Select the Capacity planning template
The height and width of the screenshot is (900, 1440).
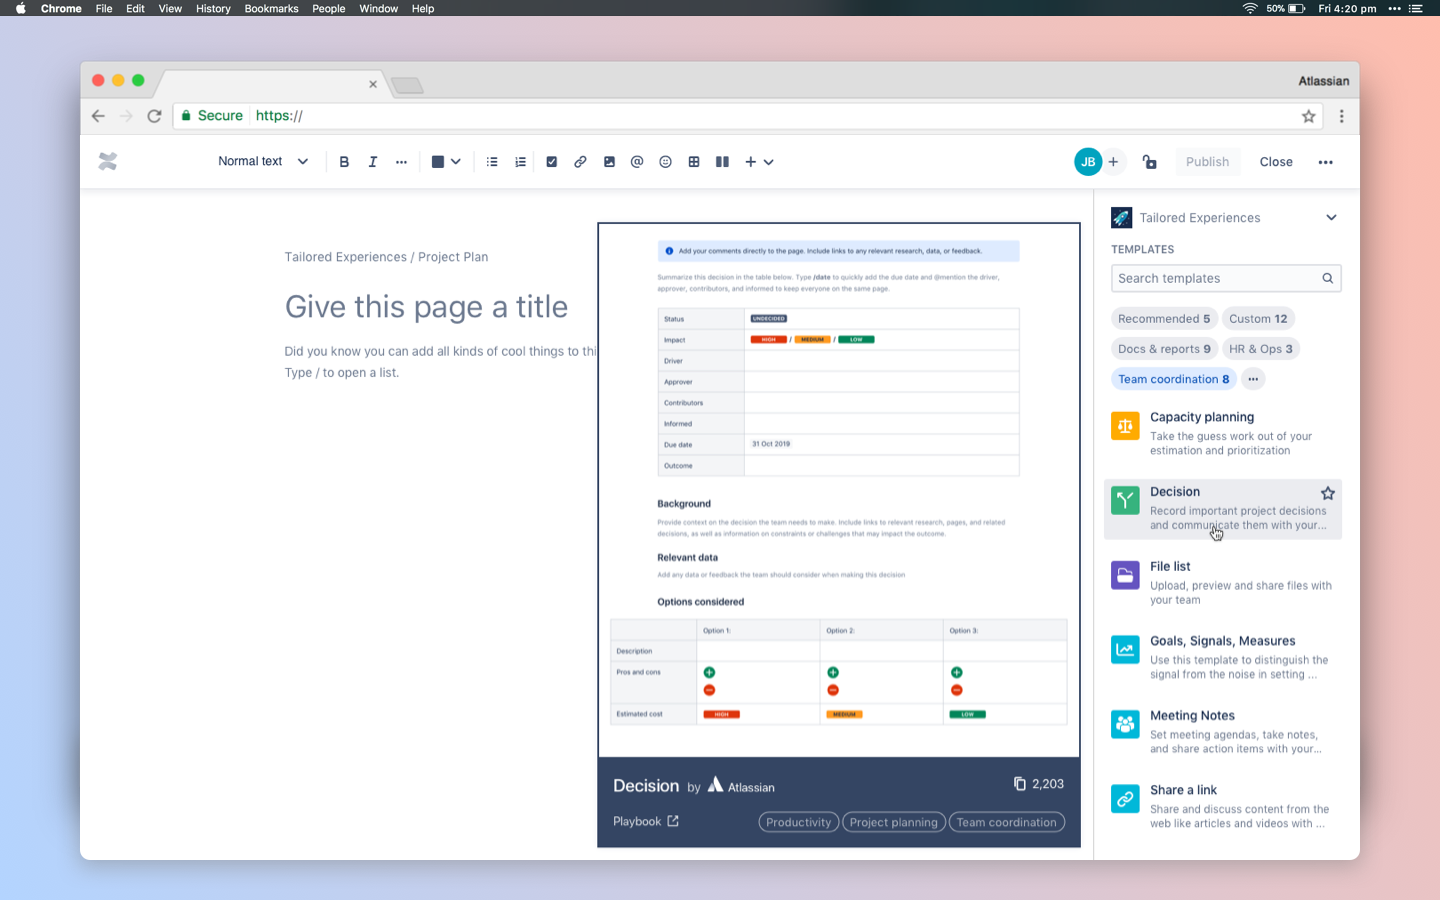click(x=1223, y=433)
